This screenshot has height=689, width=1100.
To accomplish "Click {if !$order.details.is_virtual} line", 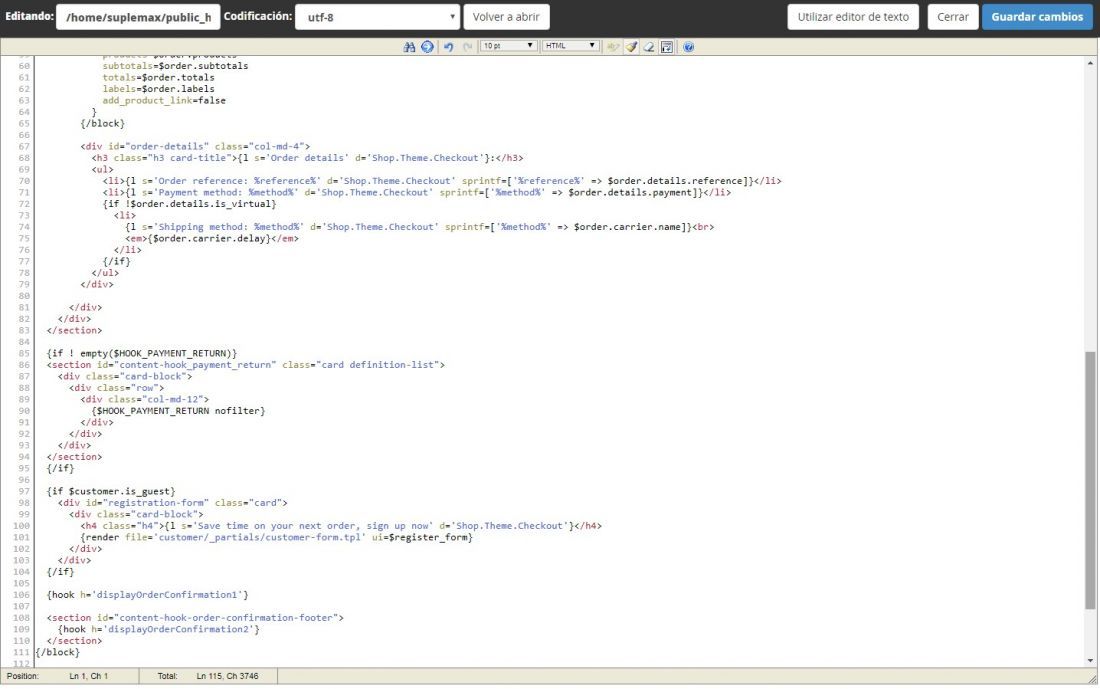I will tap(189, 203).
